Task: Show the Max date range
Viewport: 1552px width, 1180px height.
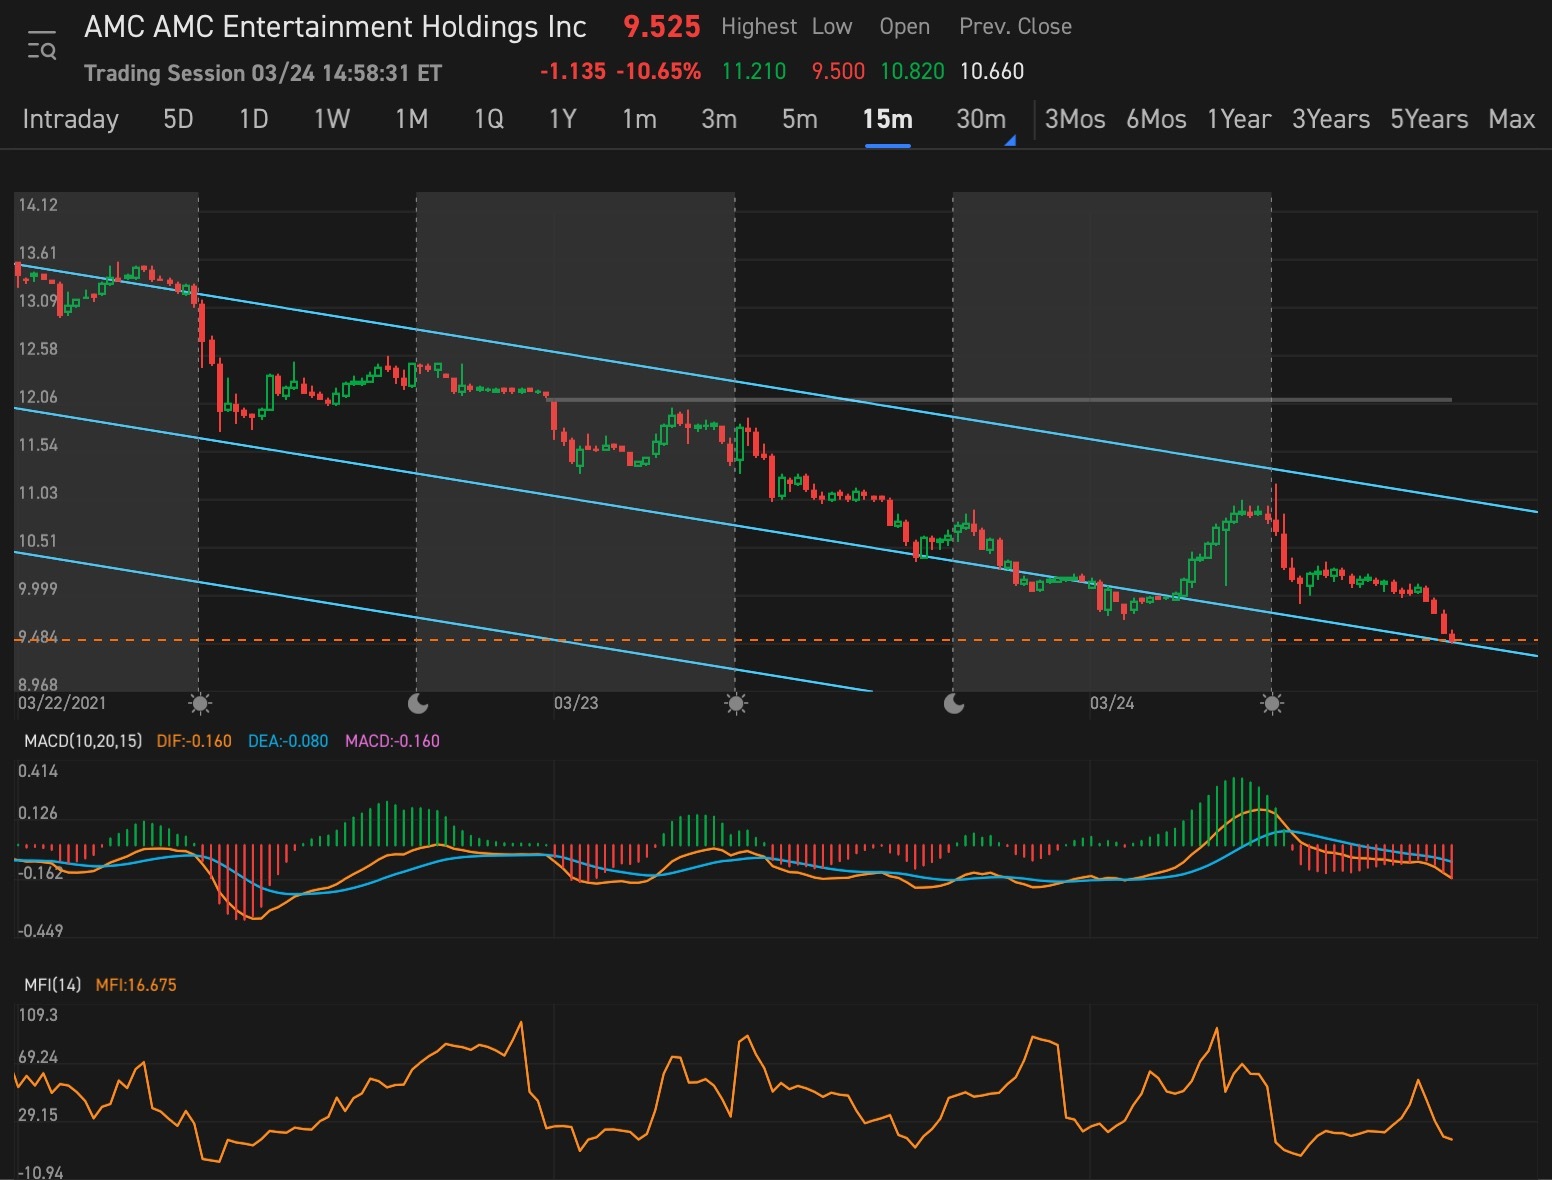Action: pos(1511,119)
